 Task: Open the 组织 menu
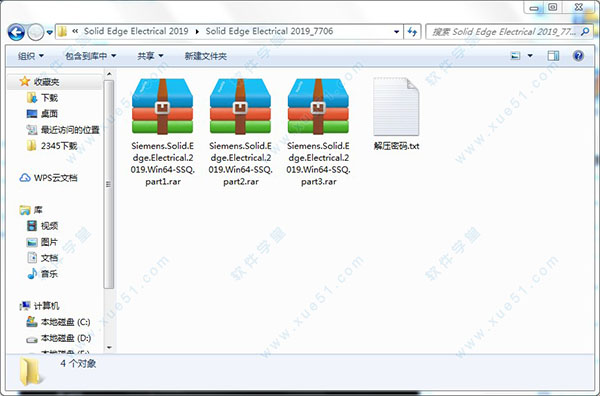(31, 56)
